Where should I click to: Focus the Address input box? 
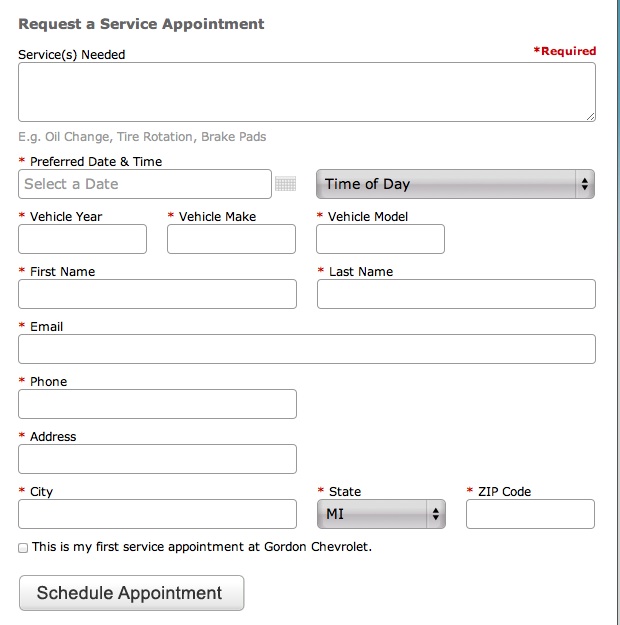(x=157, y=459)
